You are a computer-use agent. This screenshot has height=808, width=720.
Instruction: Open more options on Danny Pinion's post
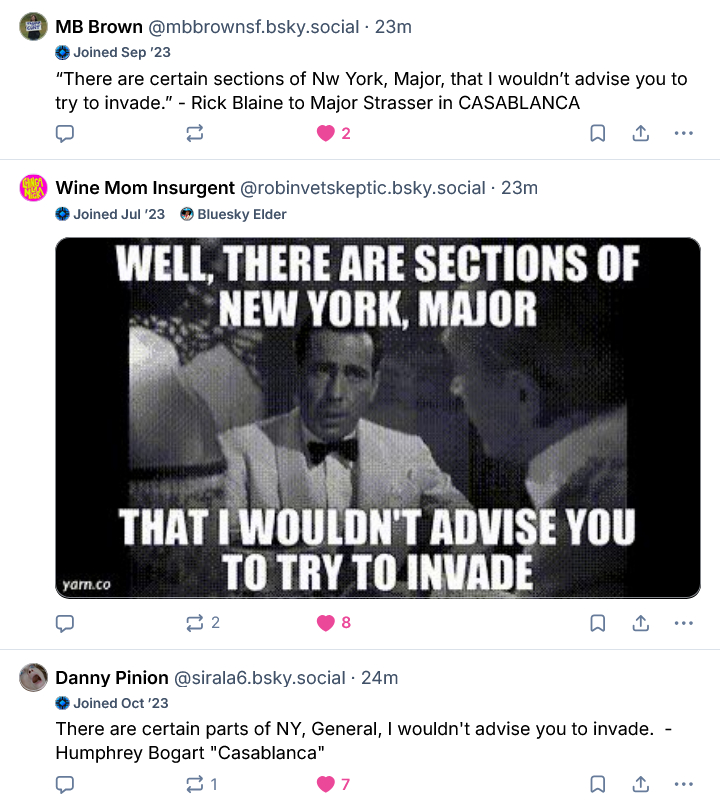[683, 784]
